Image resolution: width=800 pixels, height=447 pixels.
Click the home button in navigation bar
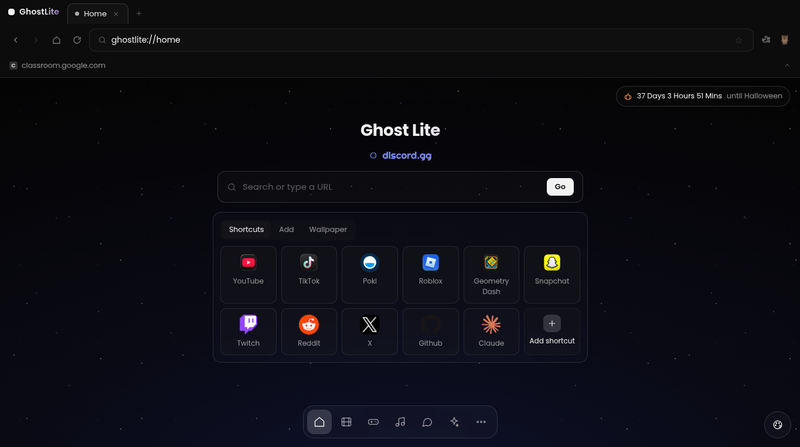coord(57,40)
